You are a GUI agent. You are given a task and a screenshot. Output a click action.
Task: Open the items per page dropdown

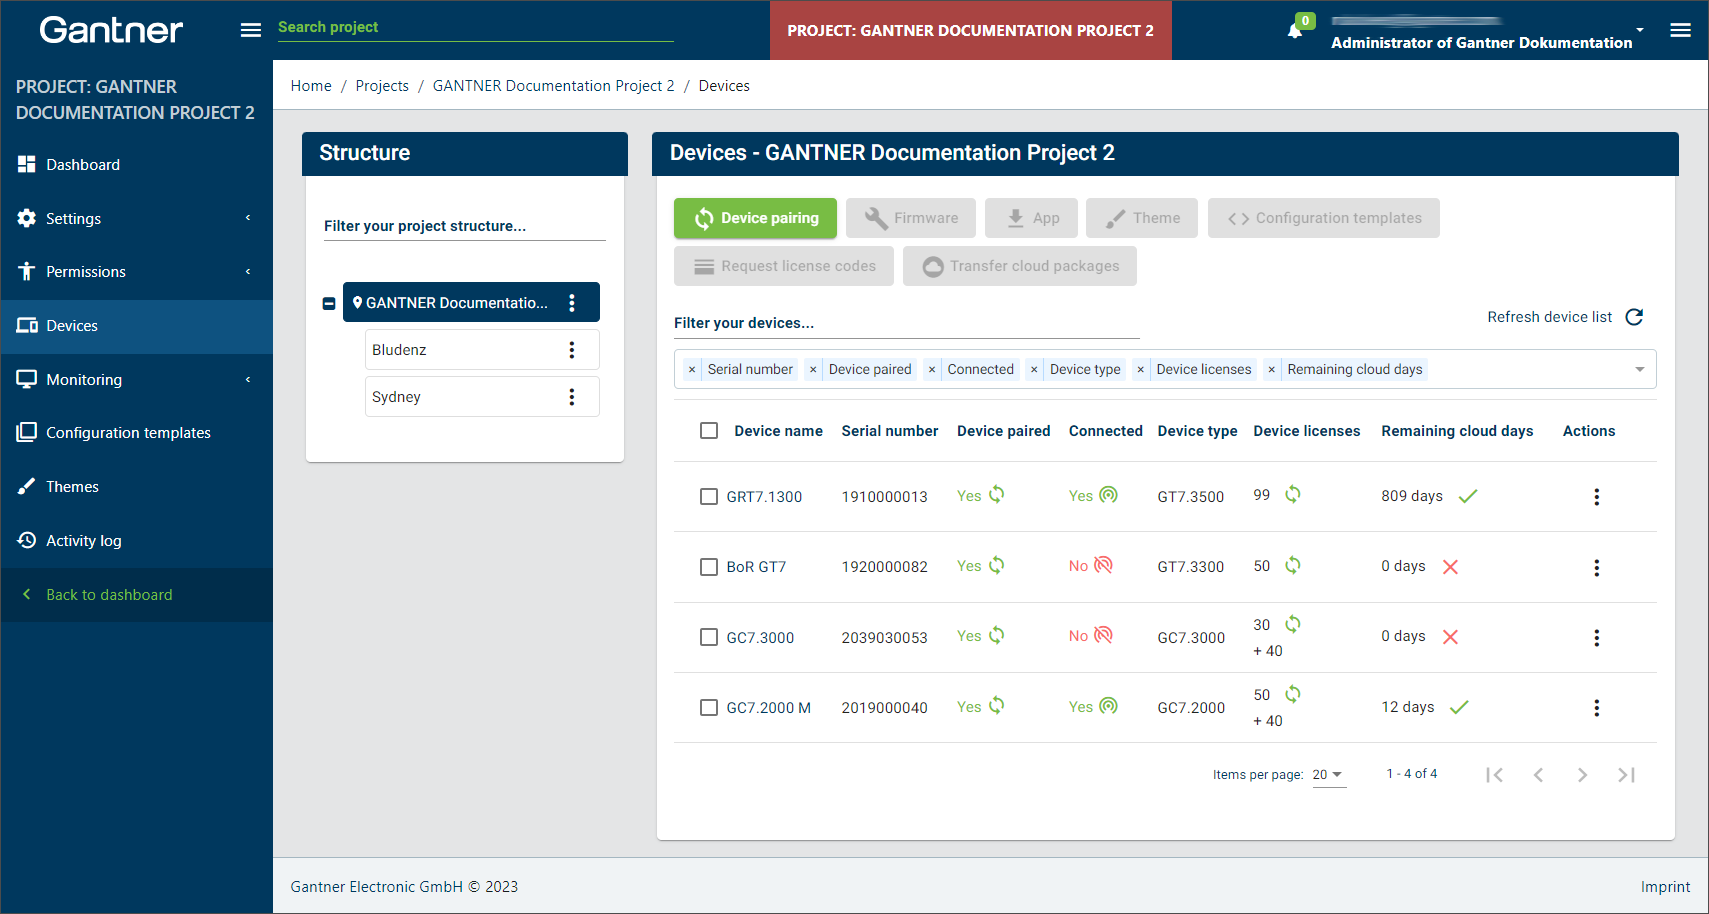coord(1329,775)
